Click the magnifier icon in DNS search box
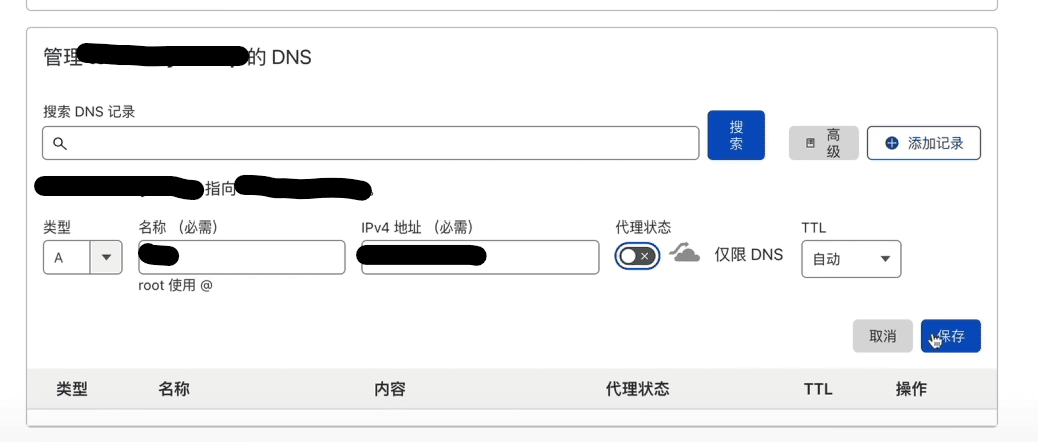The height and width of the screenshot is (442, 1038). coord(60,144)
